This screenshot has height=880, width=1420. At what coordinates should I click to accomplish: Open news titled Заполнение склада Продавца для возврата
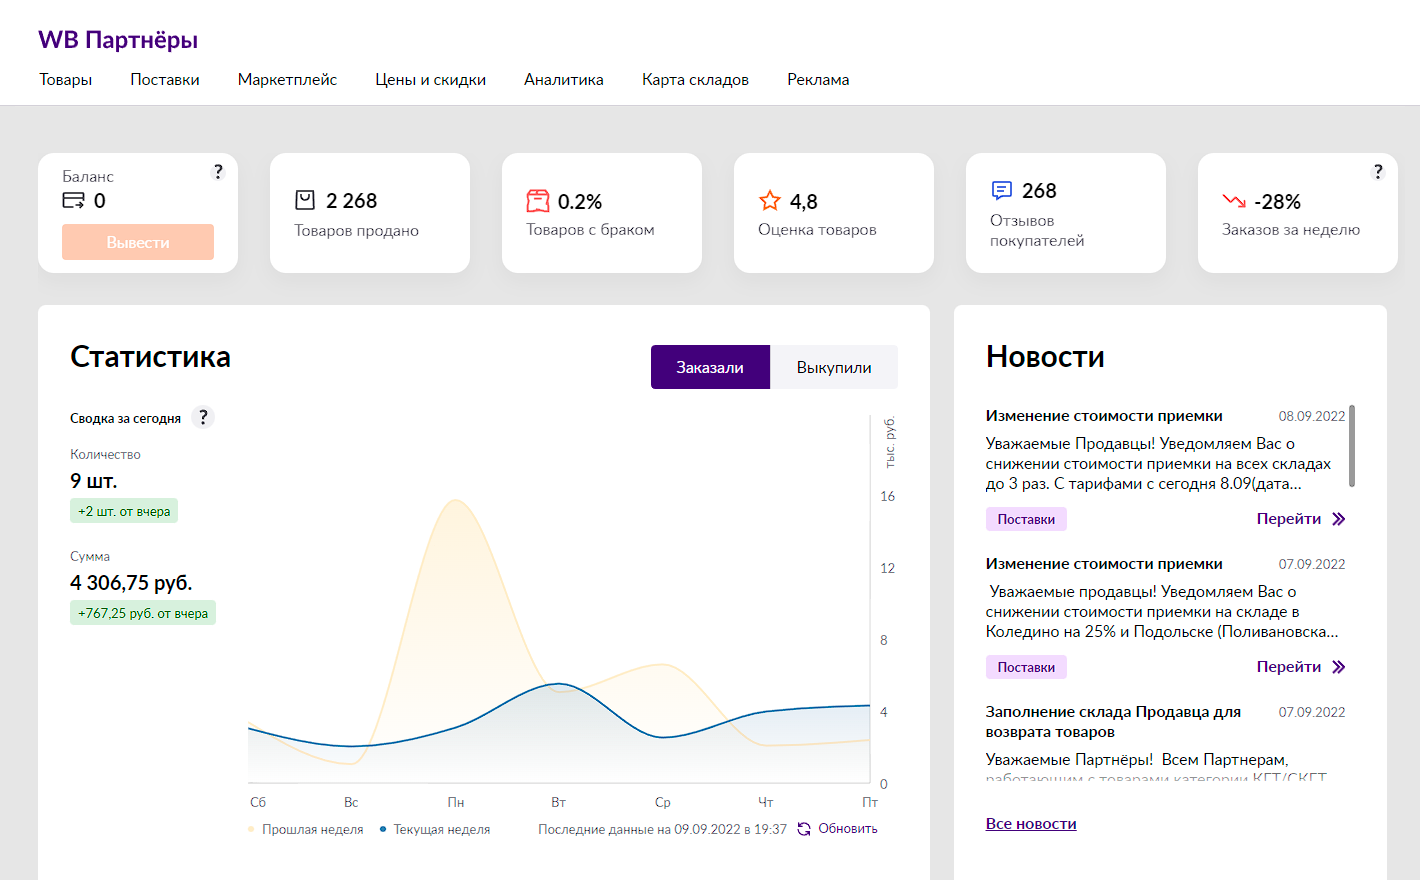pyautogui.click(x=1113, y=722)
